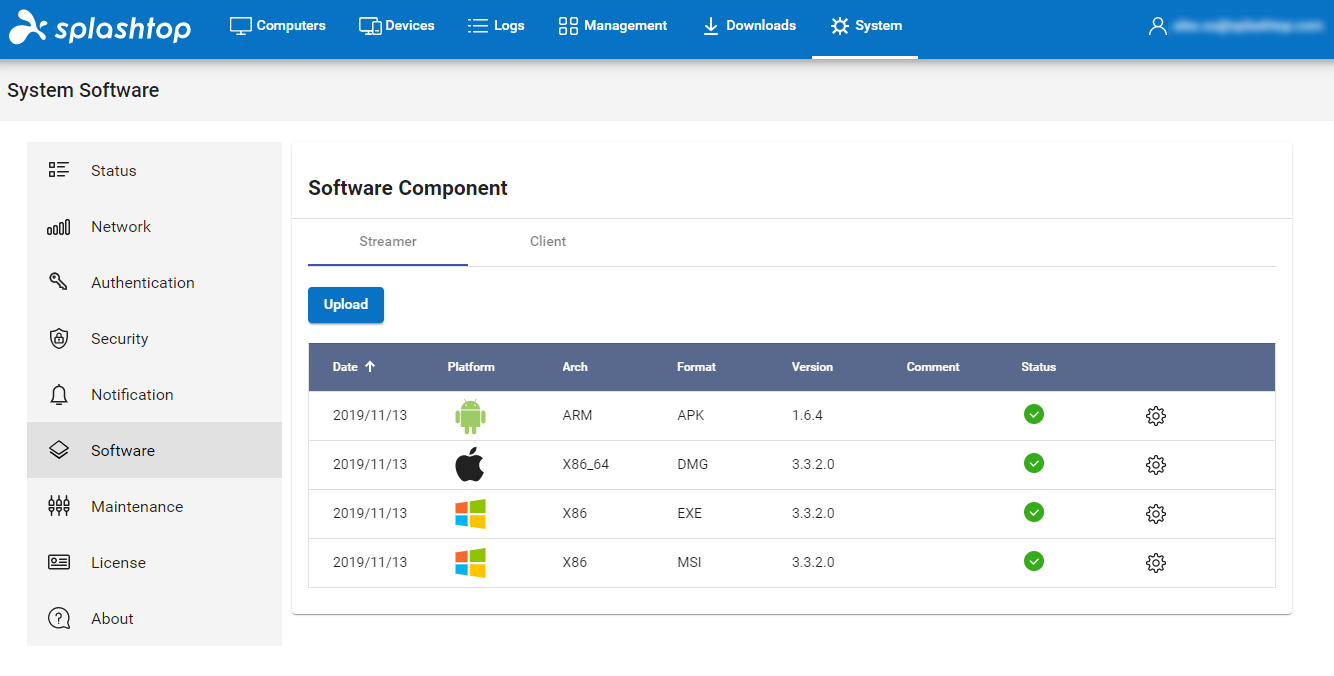Go to the Logs menu
The image size is (1334, 676).
tap(496, 26)
